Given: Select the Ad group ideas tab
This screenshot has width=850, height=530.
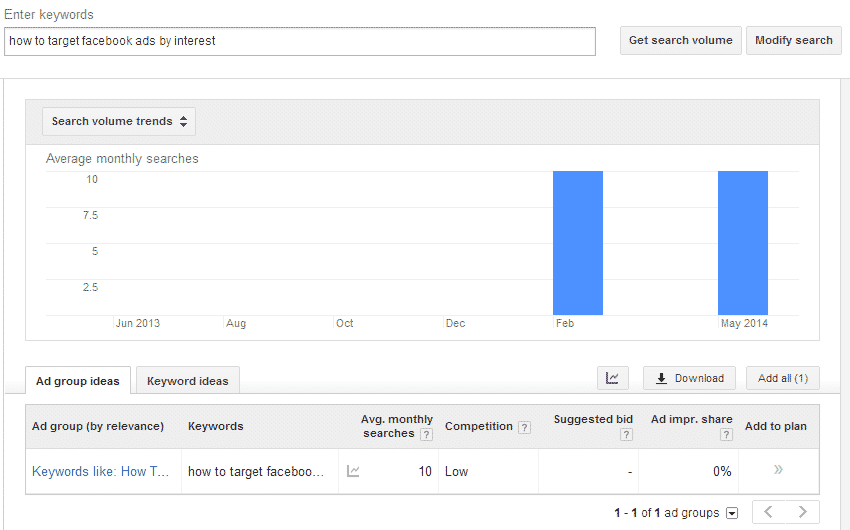Looking at the screenshot, I should click(78, 380).
